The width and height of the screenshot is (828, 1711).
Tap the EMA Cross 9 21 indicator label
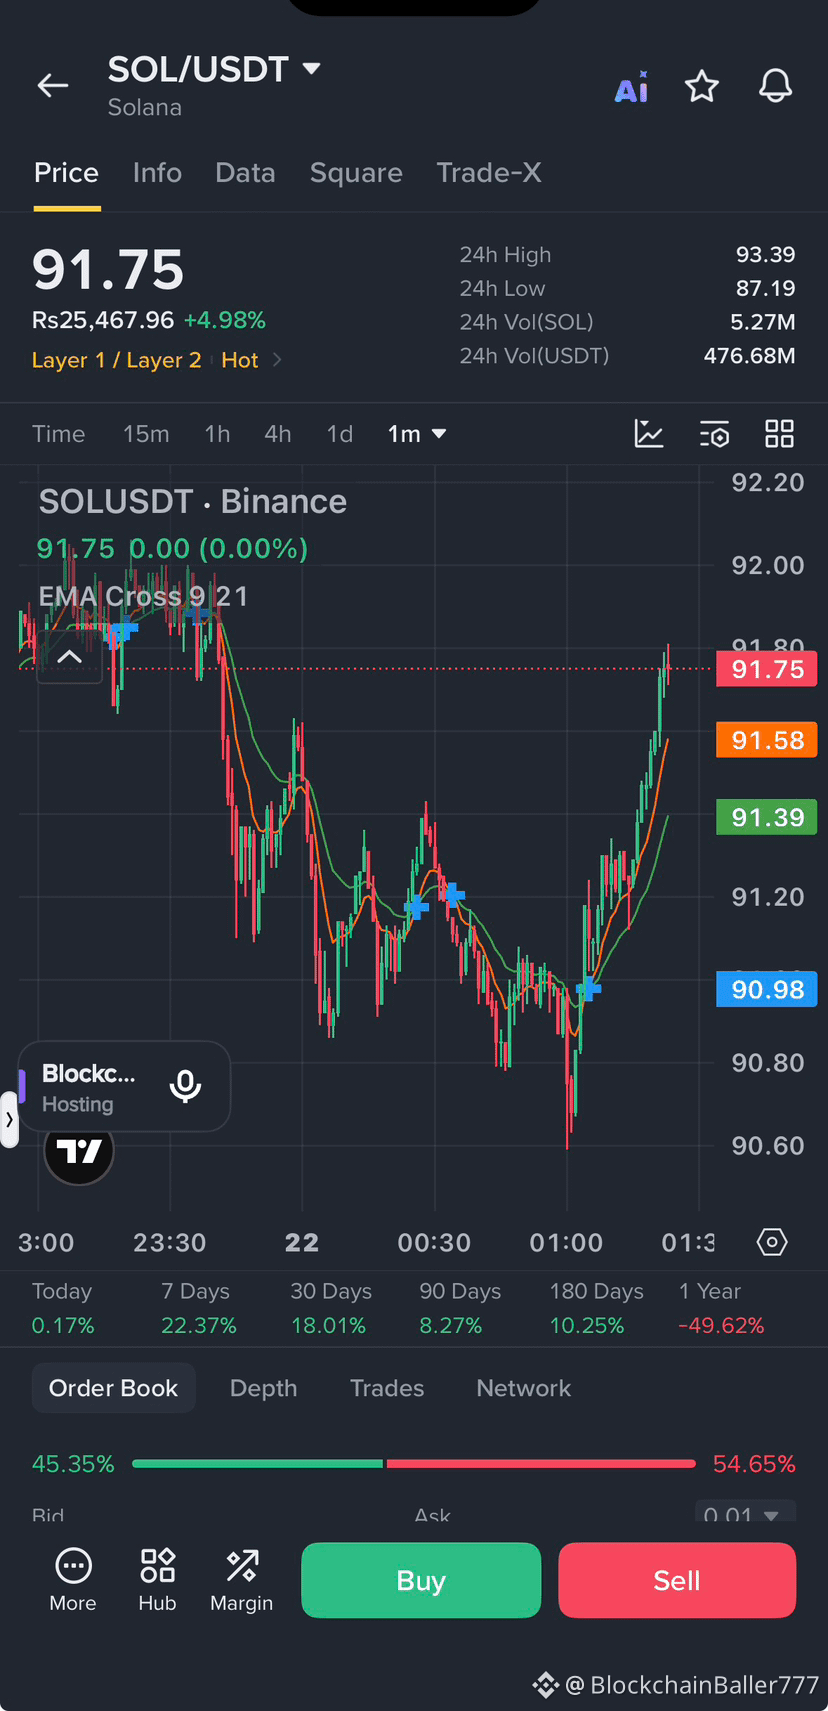pyautogui.click(x=143, y=596)
